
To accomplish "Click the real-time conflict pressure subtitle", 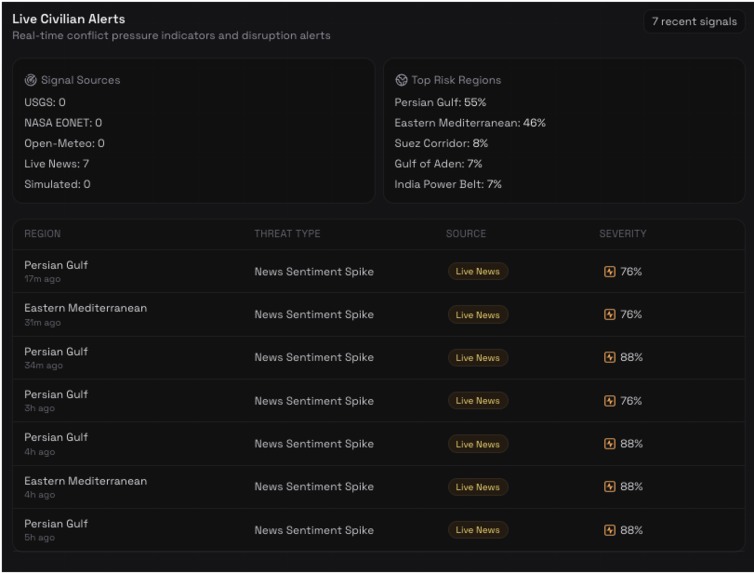I will tap(171, 36).
